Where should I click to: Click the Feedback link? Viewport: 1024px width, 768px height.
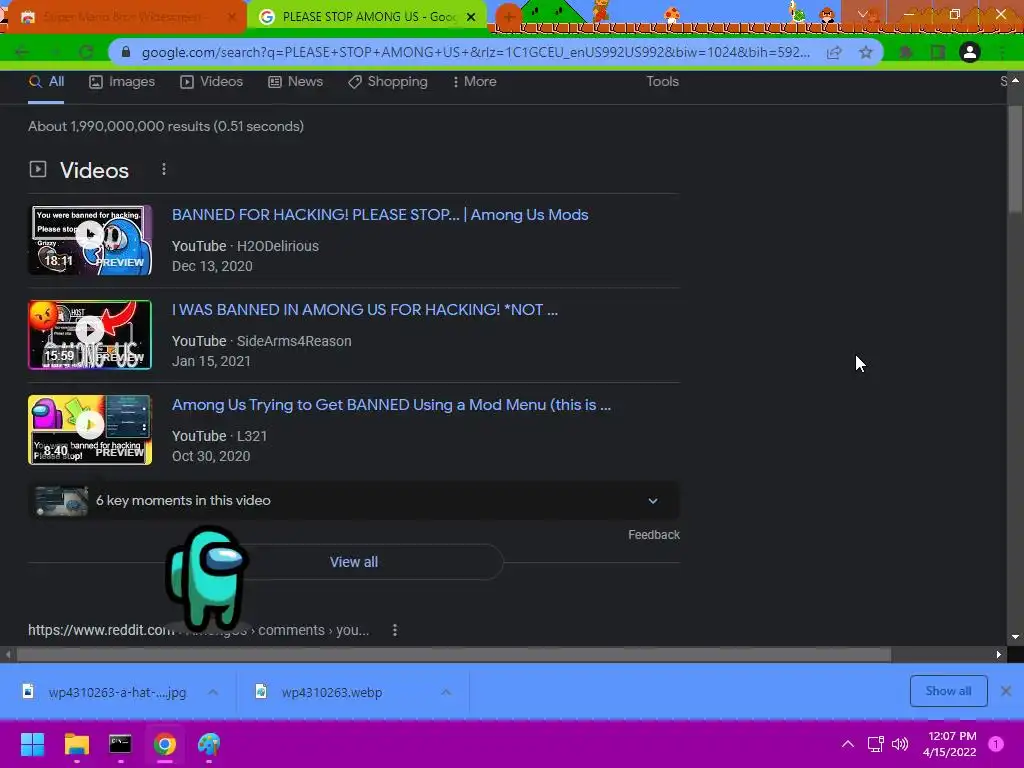click(654, 535)
